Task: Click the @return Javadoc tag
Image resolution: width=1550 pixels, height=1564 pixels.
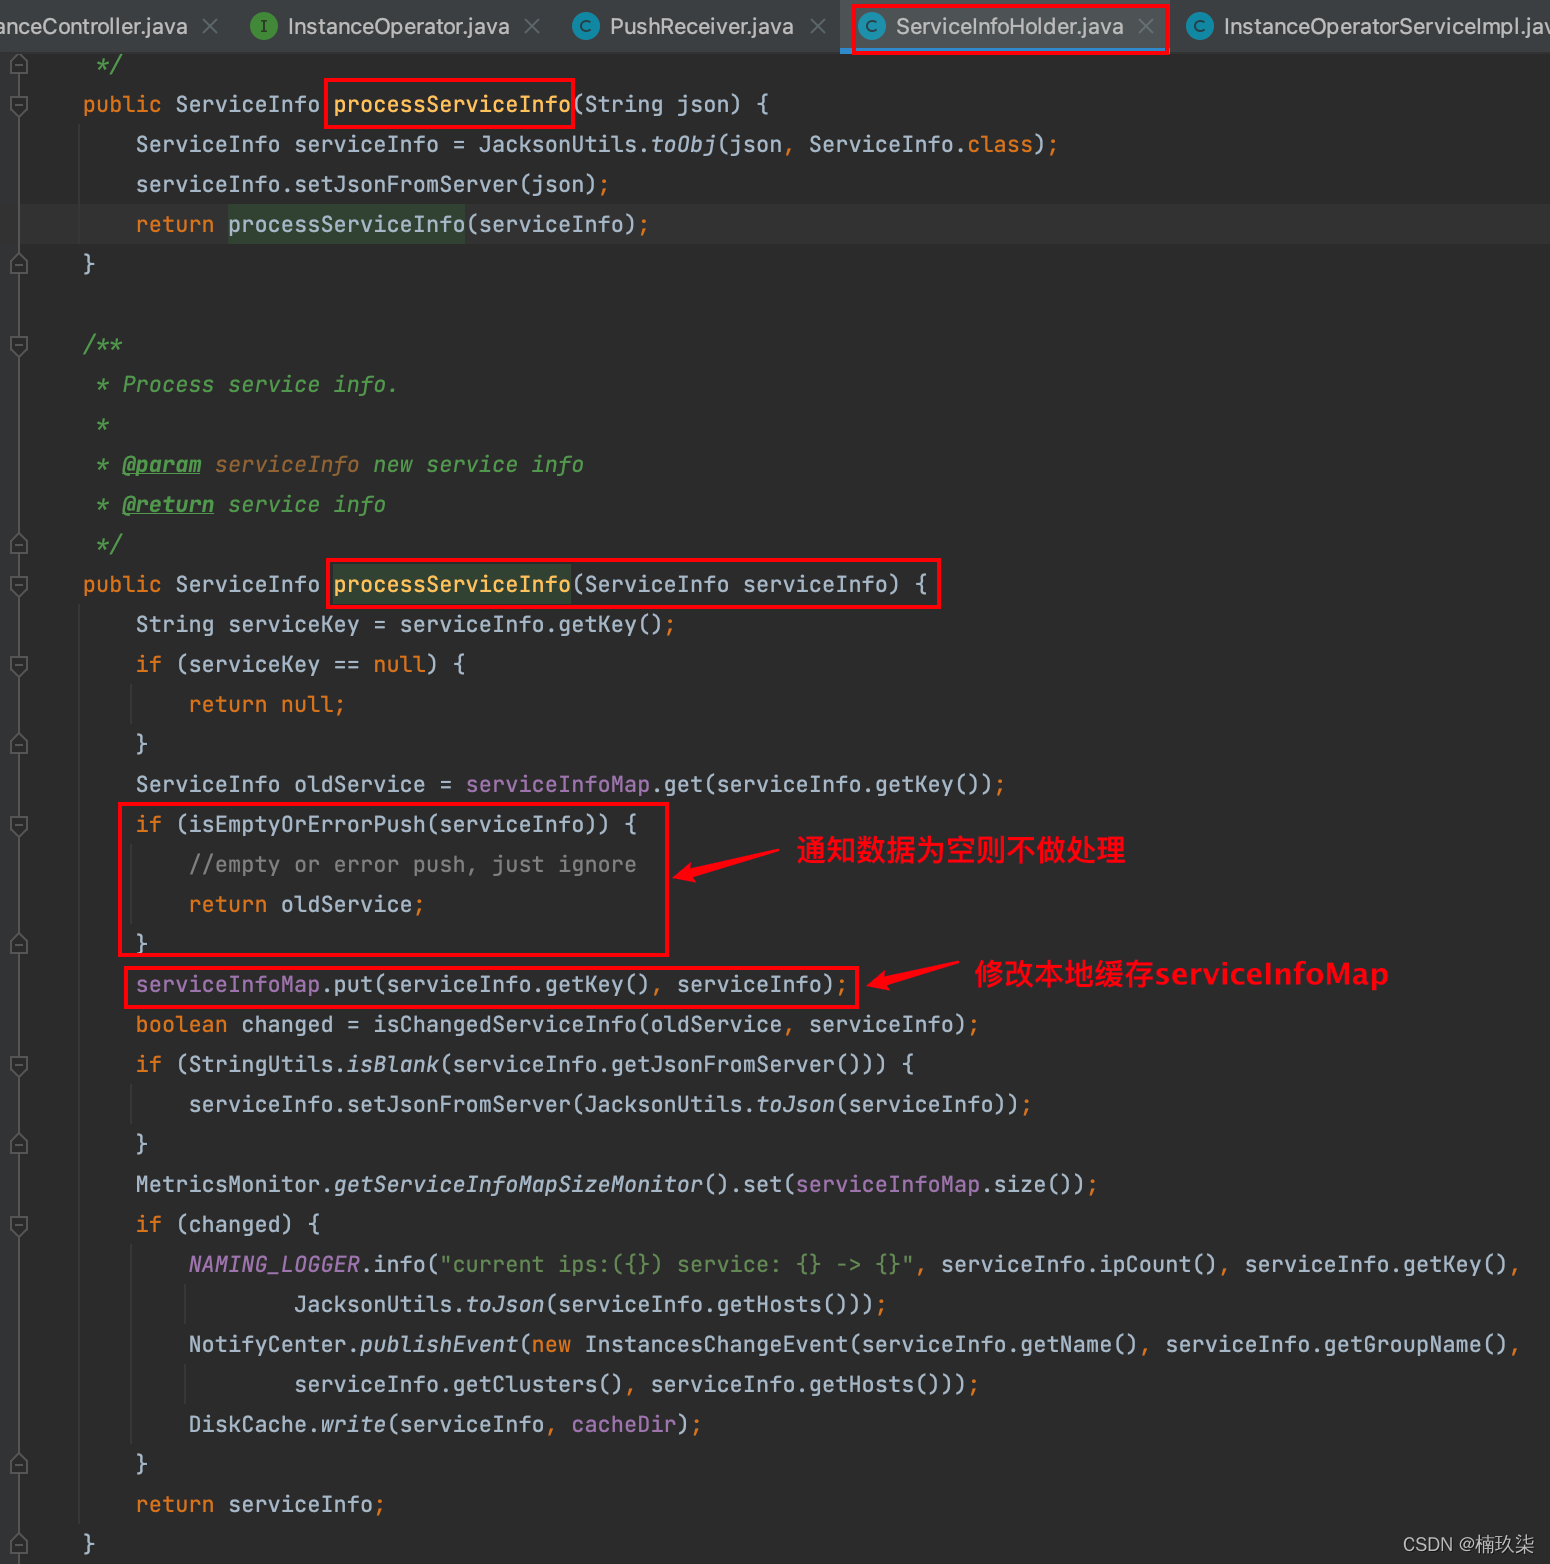Action: 168,504
